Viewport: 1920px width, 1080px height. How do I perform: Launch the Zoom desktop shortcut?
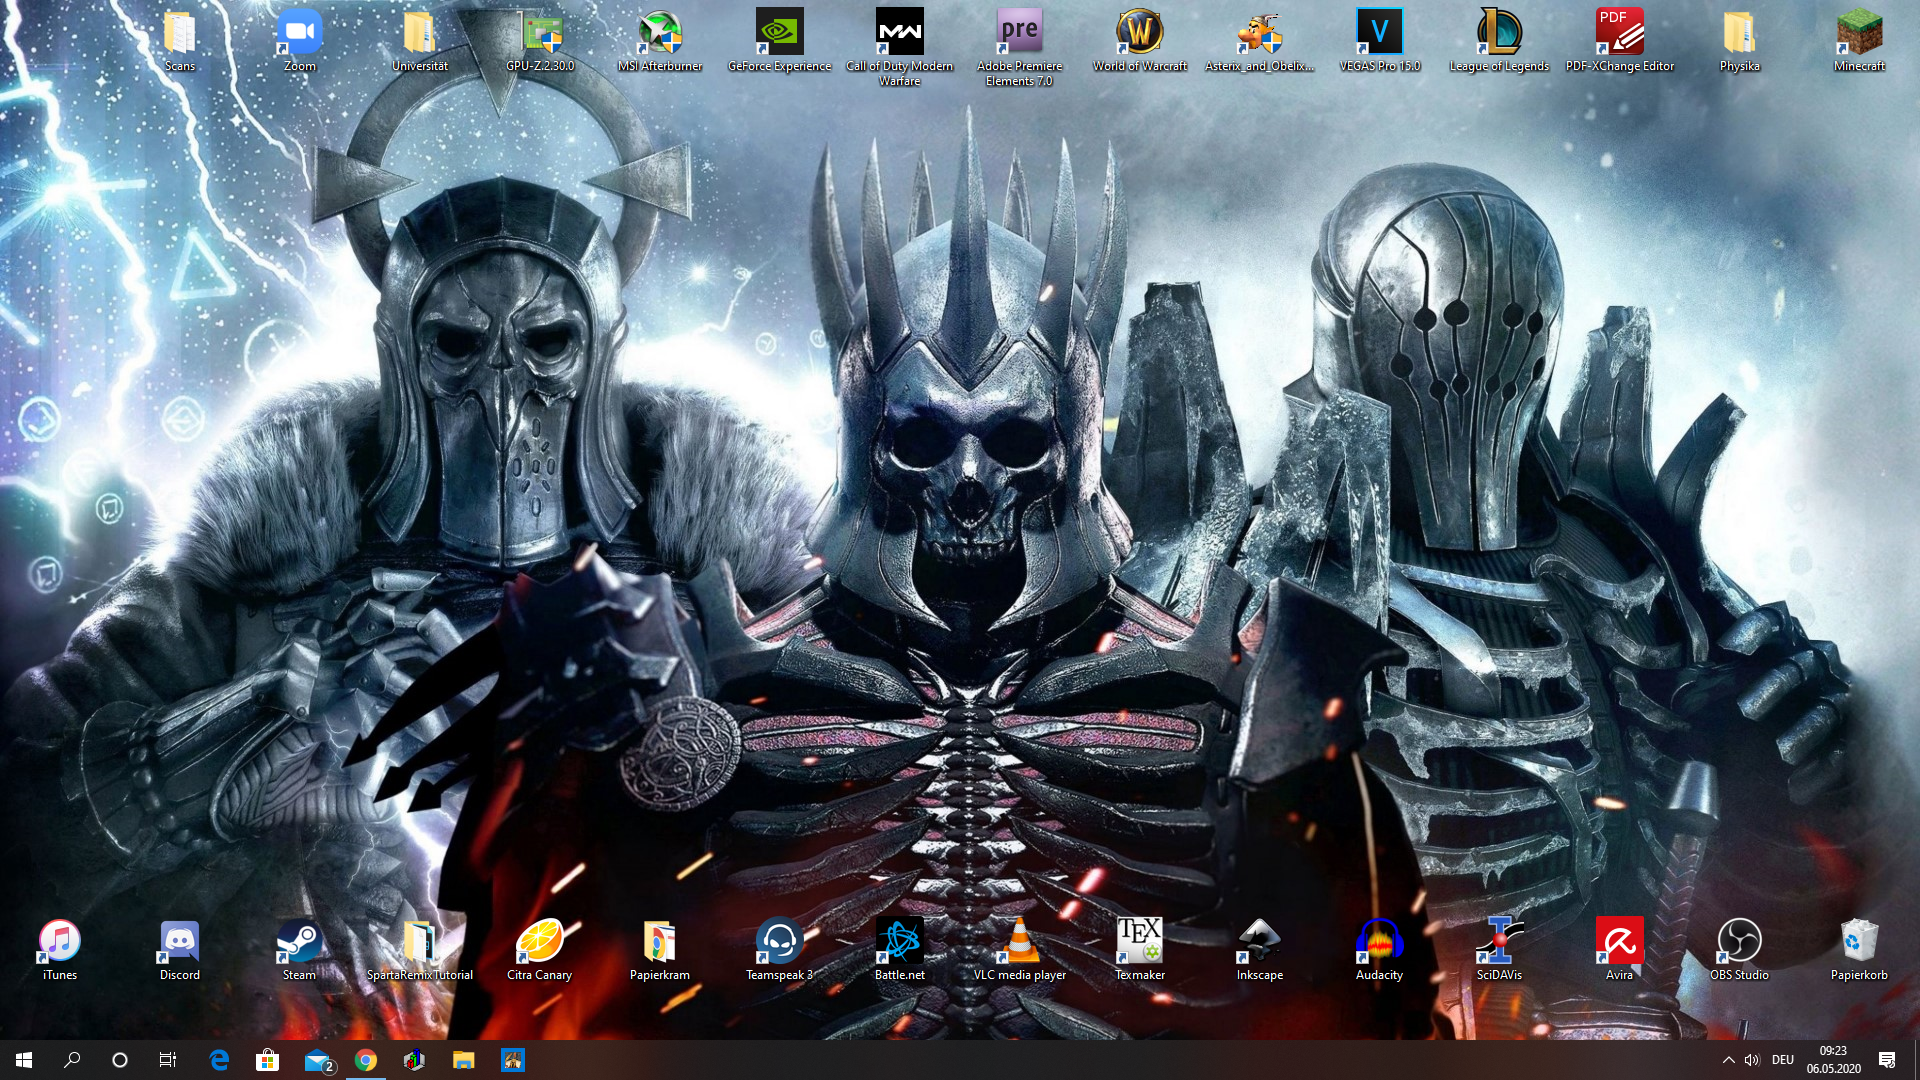300,41
